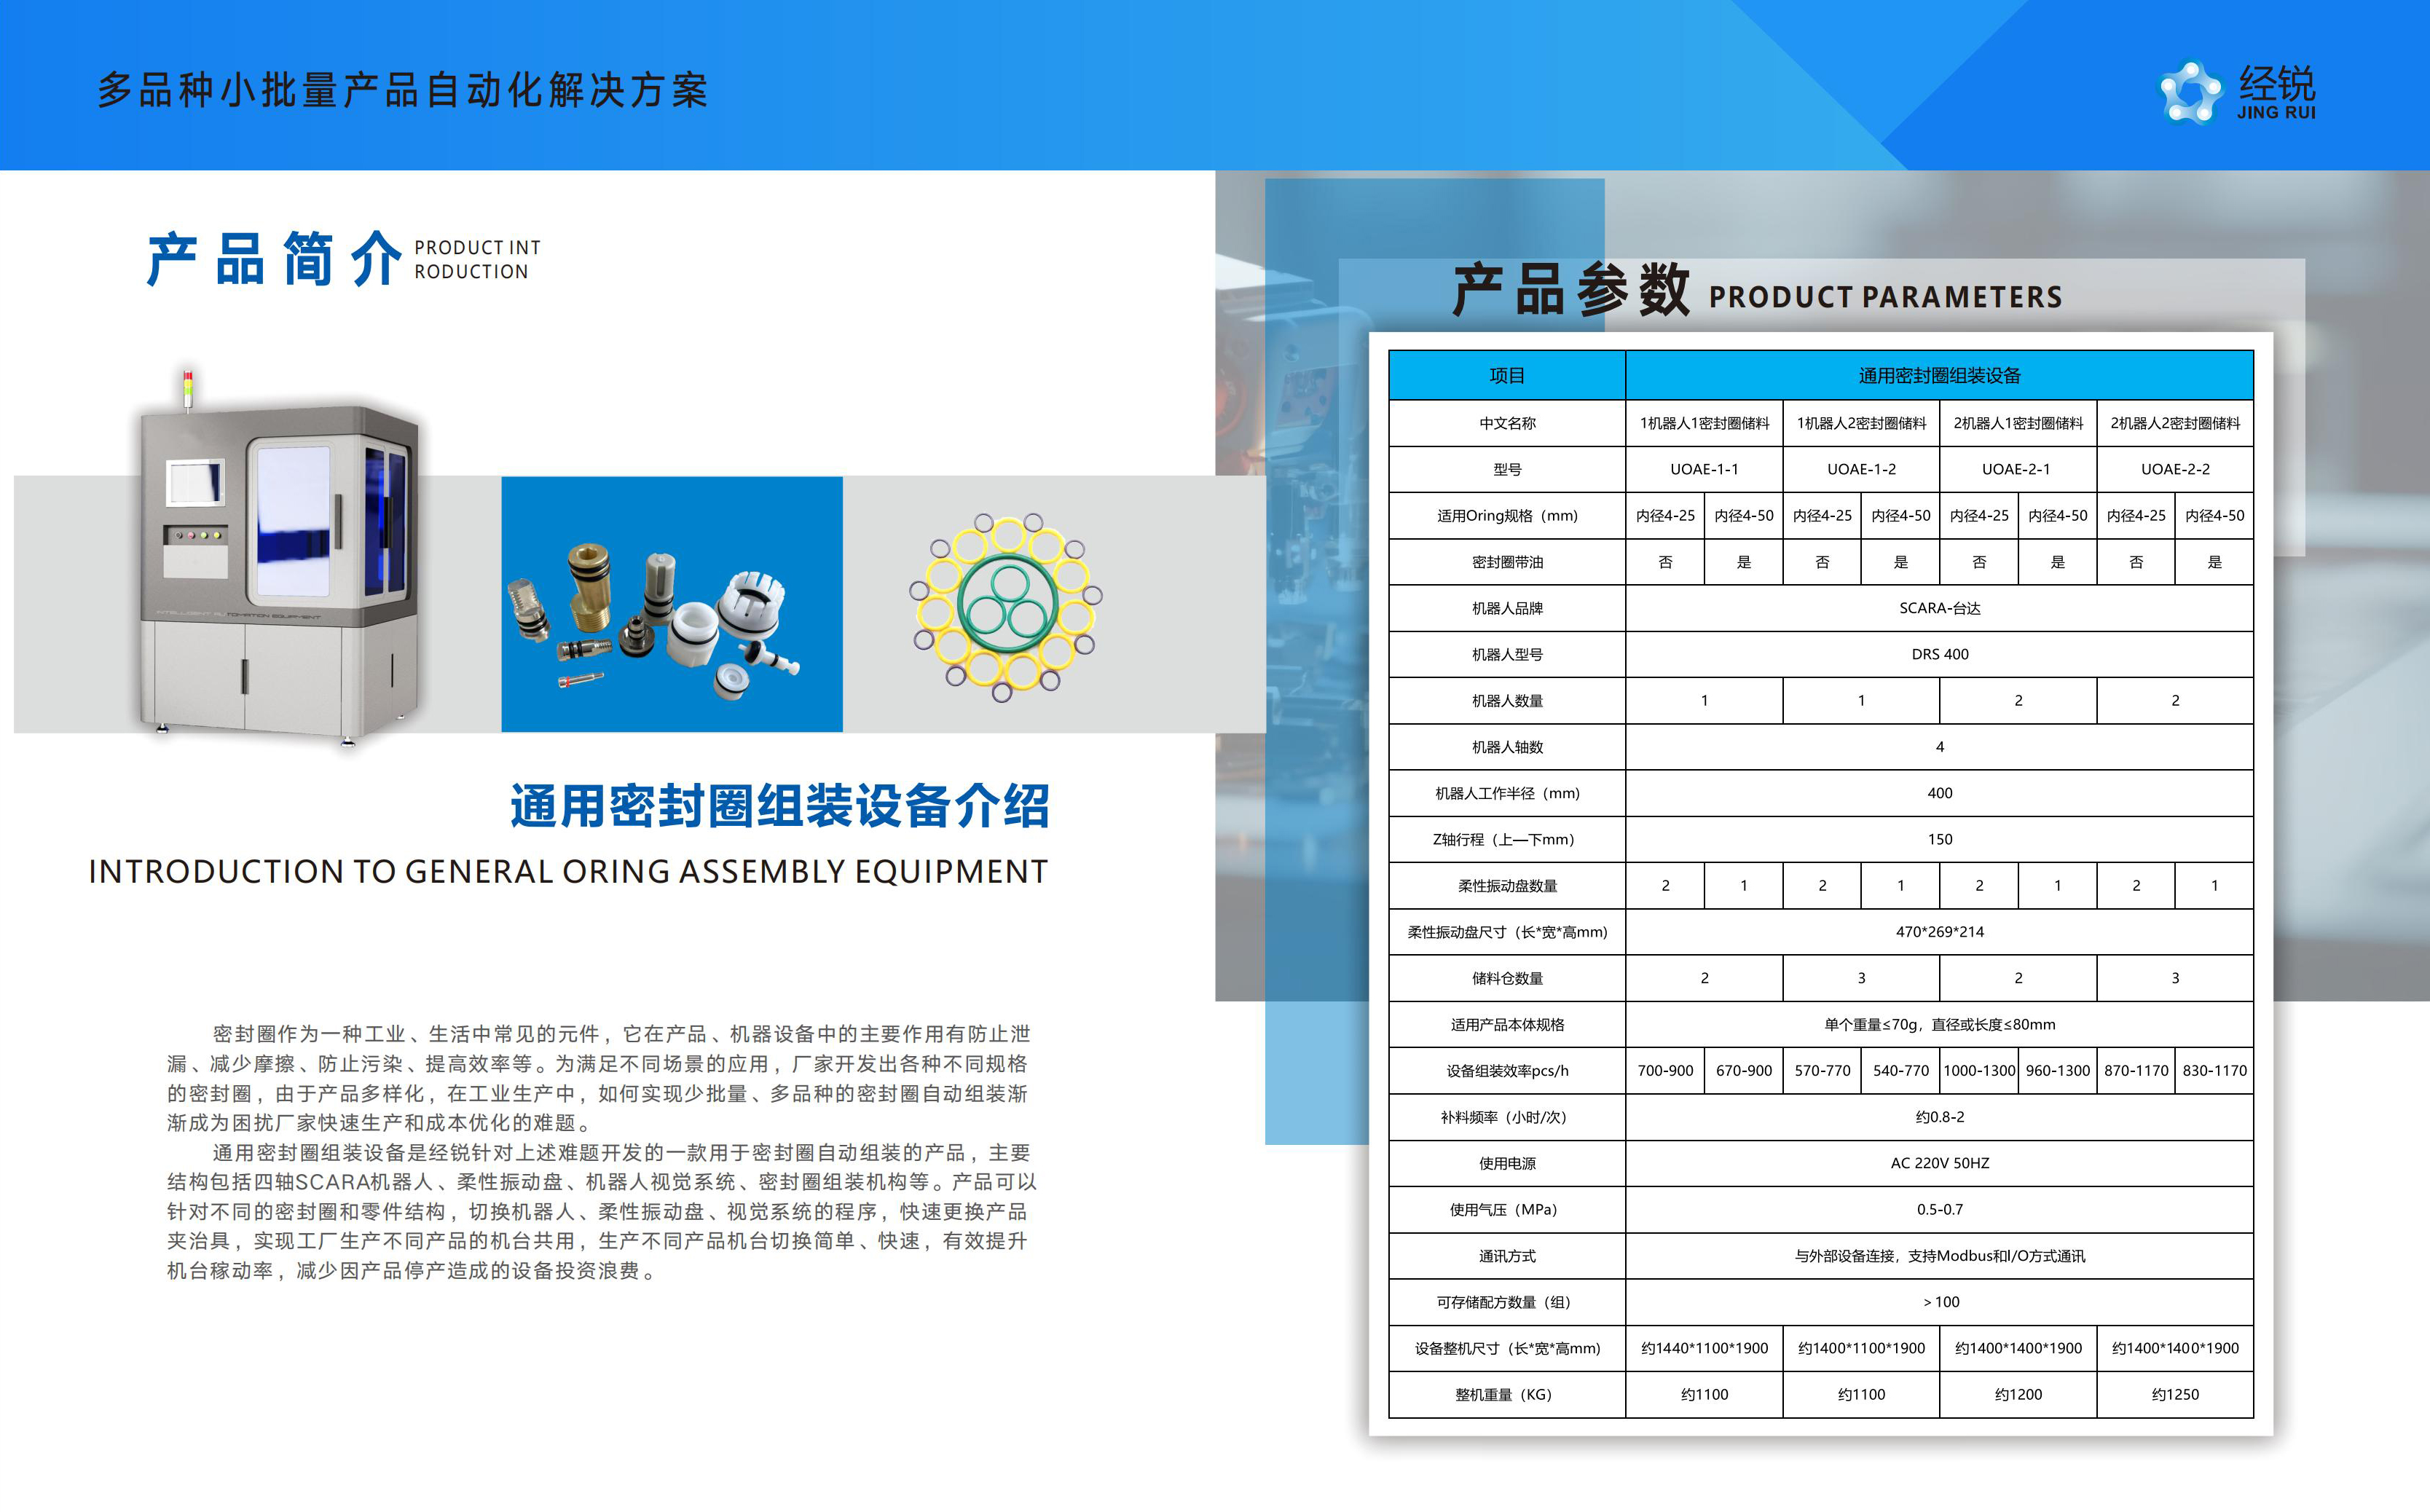Select the row label 中文名称
Viewport: 2430px width, 1512px height.
click(x=1507, y=423)
